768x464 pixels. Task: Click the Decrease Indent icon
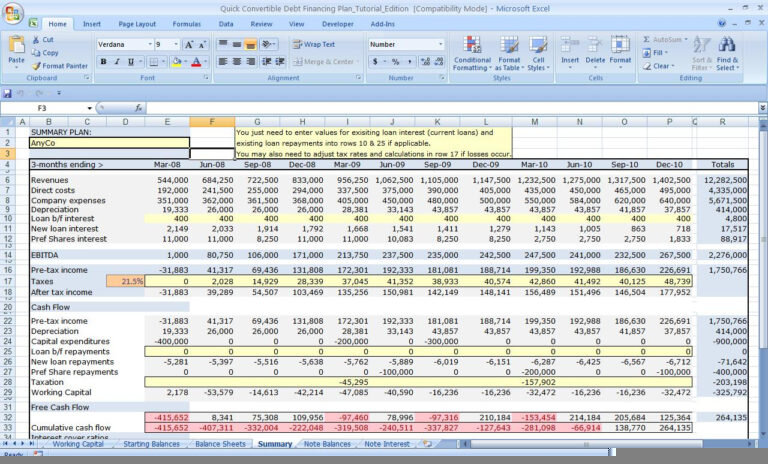[266, 62]
